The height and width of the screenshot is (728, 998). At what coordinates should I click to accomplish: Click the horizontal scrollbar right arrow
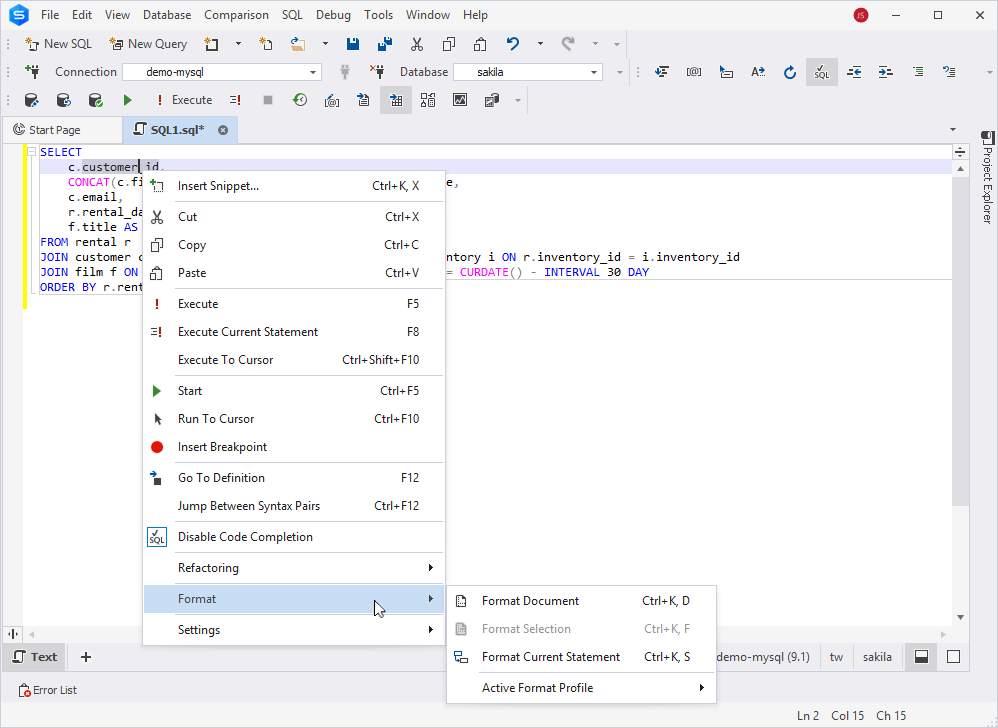pyautogui.click(x=943, y=634)
